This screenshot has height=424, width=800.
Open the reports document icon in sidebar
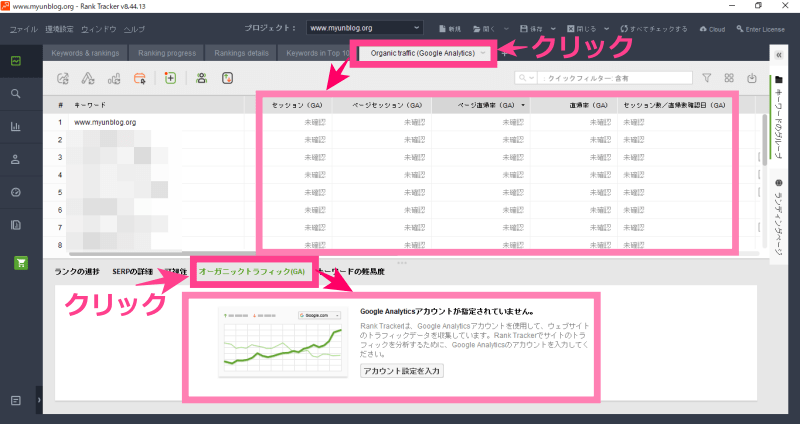click(x=16, y=225)
